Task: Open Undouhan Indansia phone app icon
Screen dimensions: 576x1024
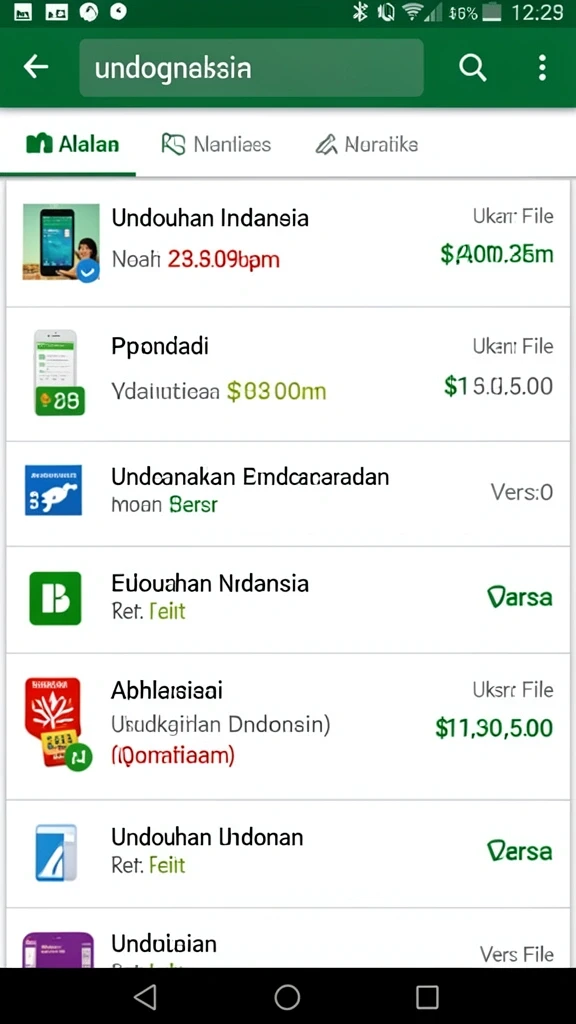Action: 61,242
